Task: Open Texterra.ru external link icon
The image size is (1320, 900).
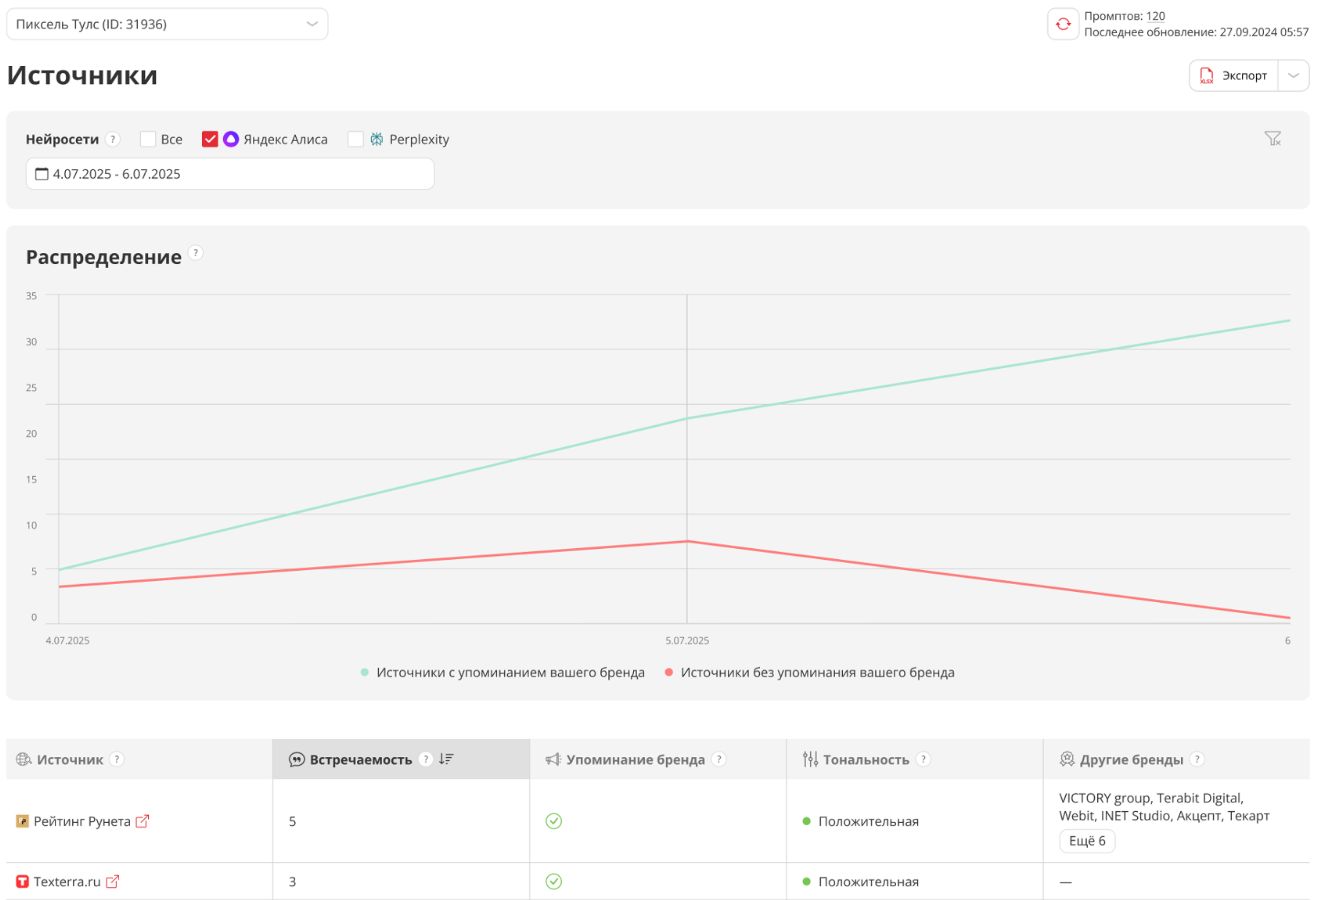Action: [112, 881]
